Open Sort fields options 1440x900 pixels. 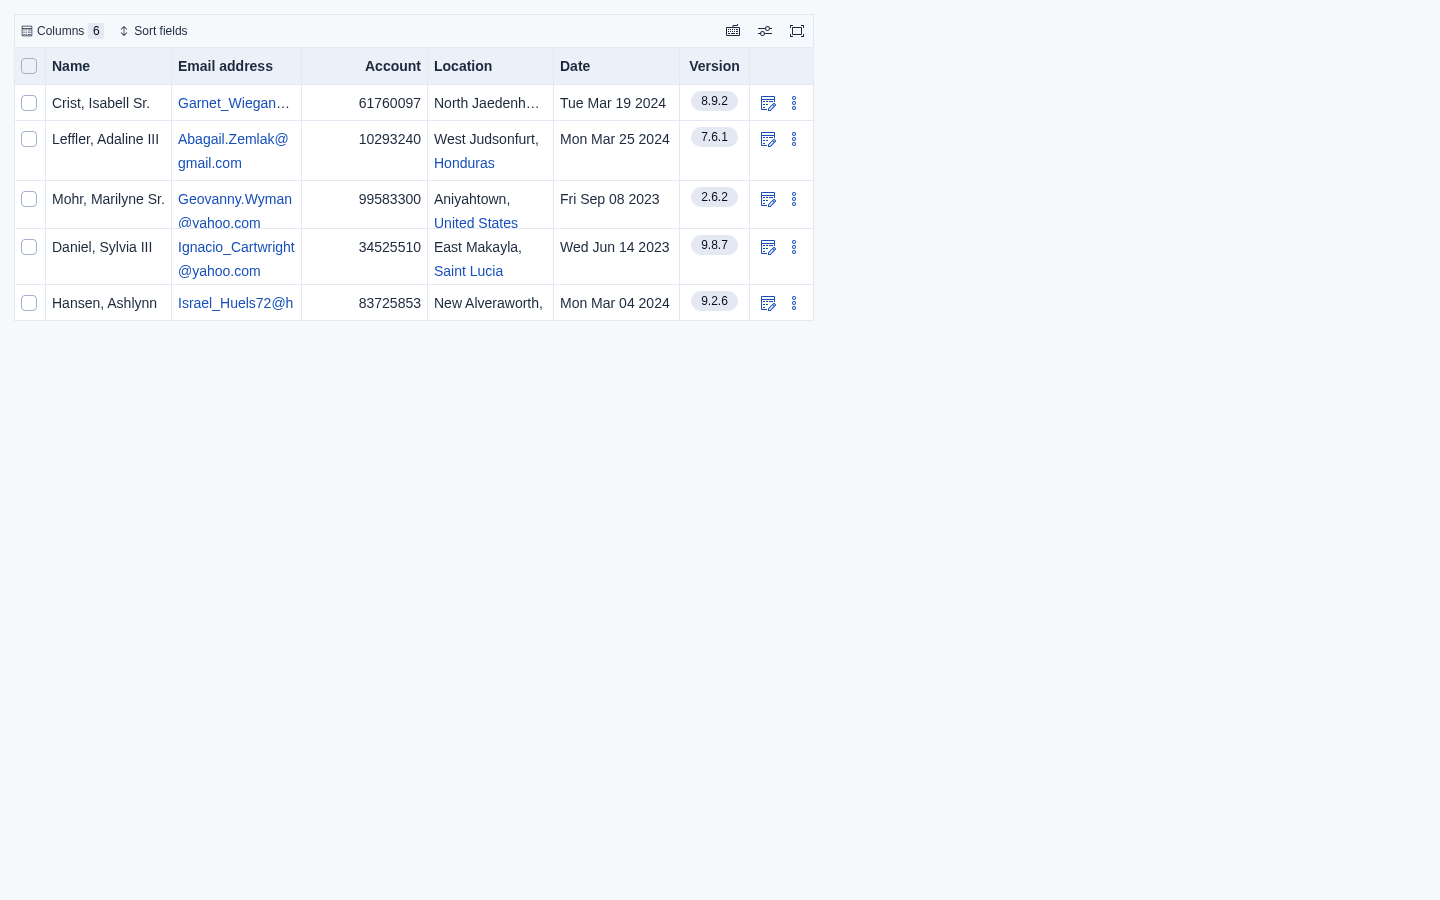[x=153, y=31]
